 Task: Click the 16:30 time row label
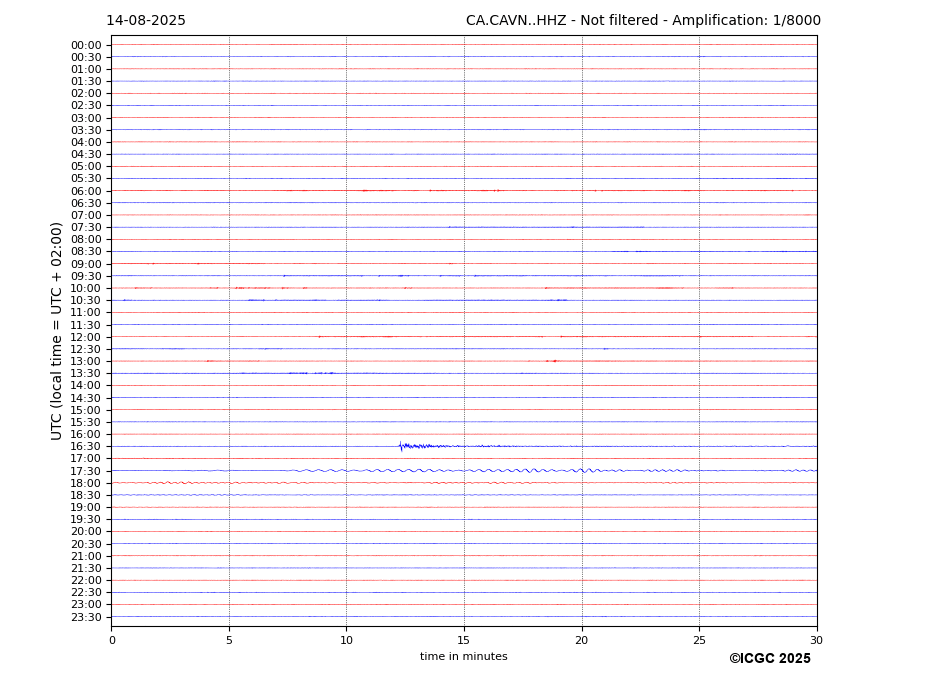86,446
